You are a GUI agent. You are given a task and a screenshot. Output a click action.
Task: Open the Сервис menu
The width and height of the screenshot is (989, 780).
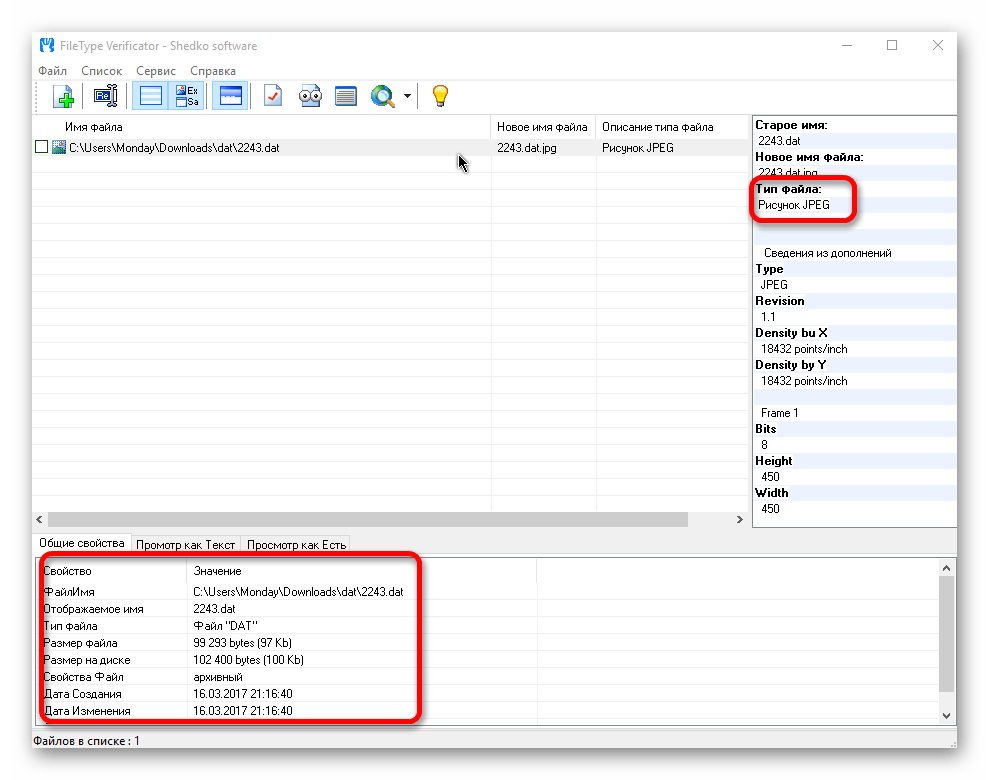pos(155,71)
